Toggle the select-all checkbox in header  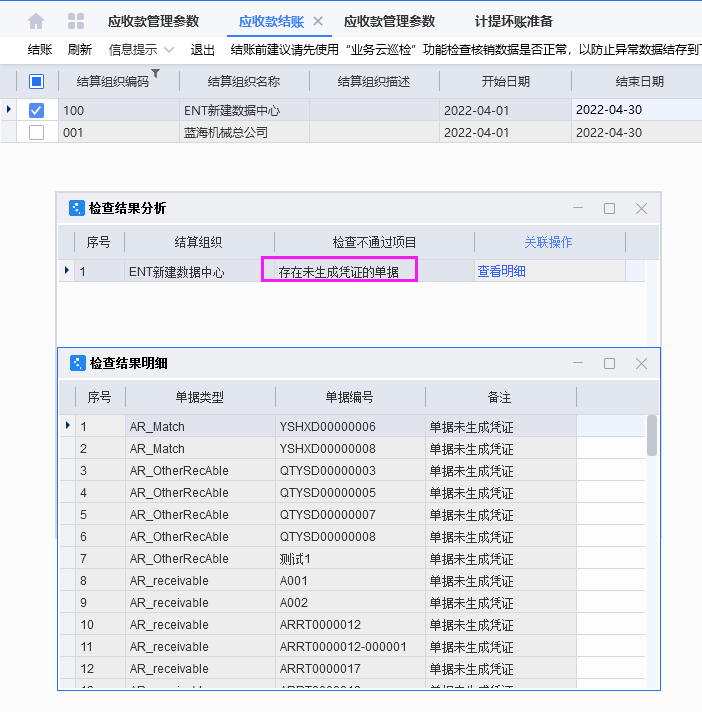(37, 82)
